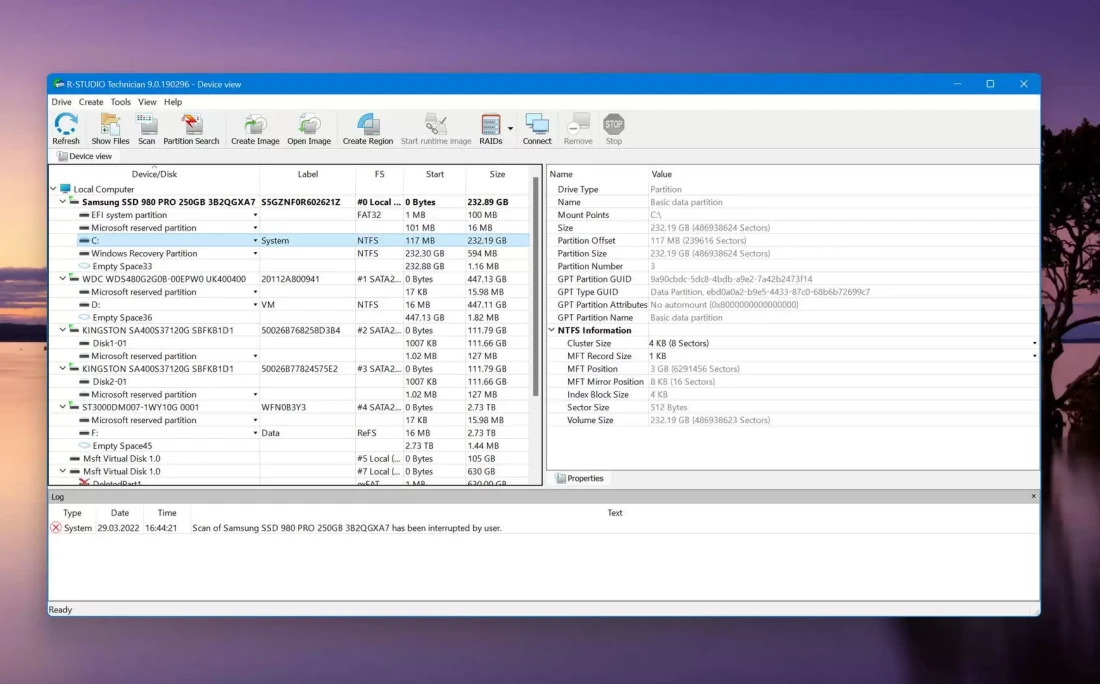The image size is (1100, 684).
Task: Open the RAIDs dropdown arrow
Action: coord(510,128)
